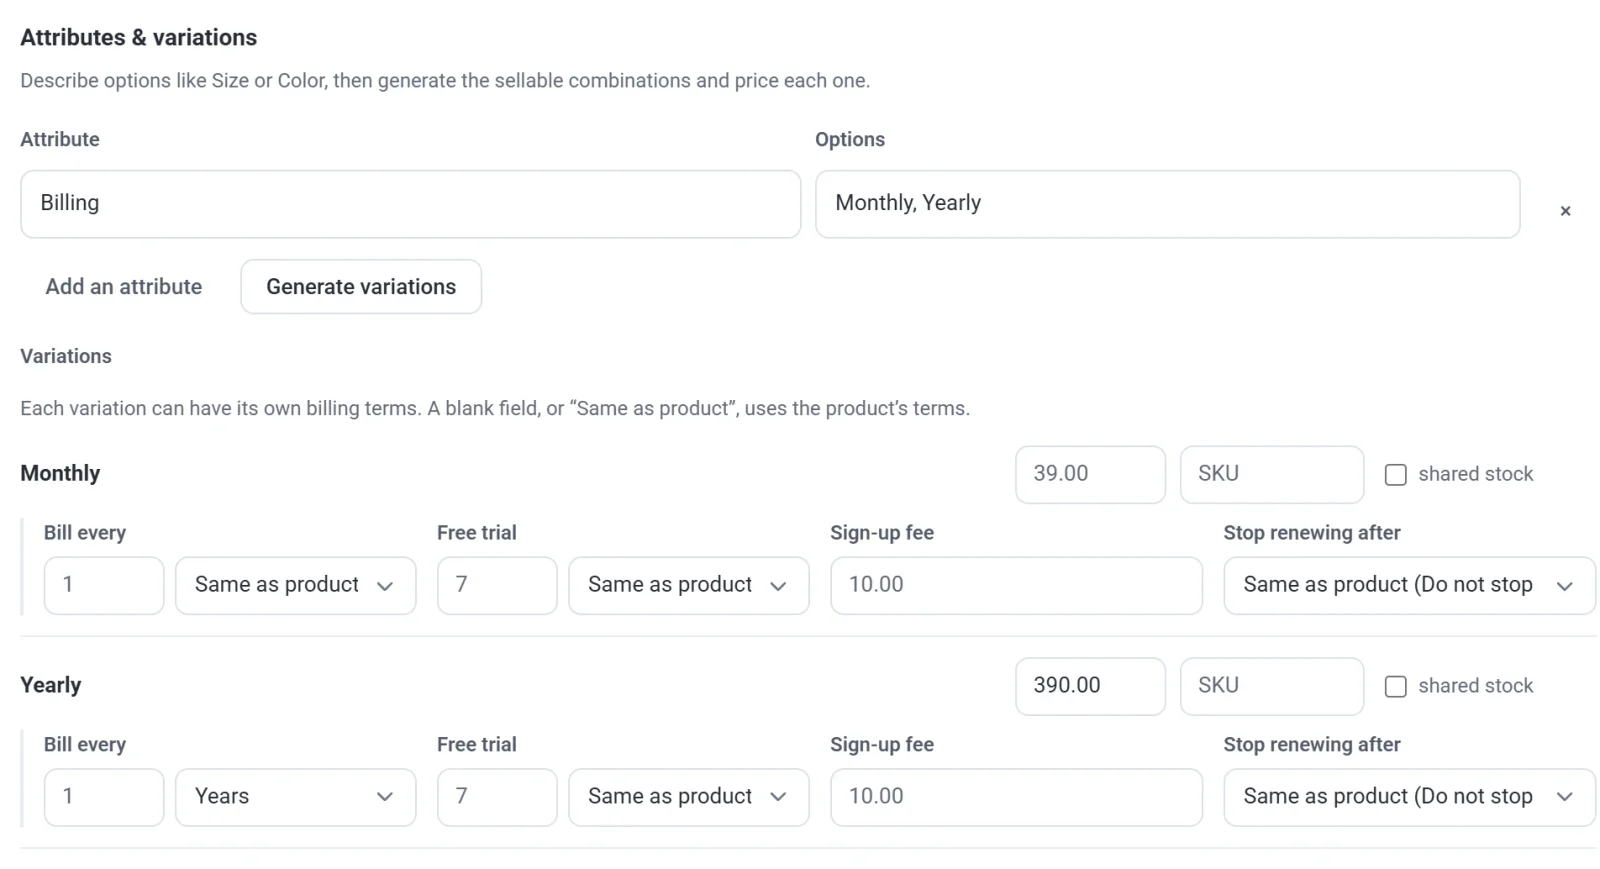This screenshot has height=869, width=1600.
Task: Click the Monthly shared stock label text
Action: click(1475, 475)
